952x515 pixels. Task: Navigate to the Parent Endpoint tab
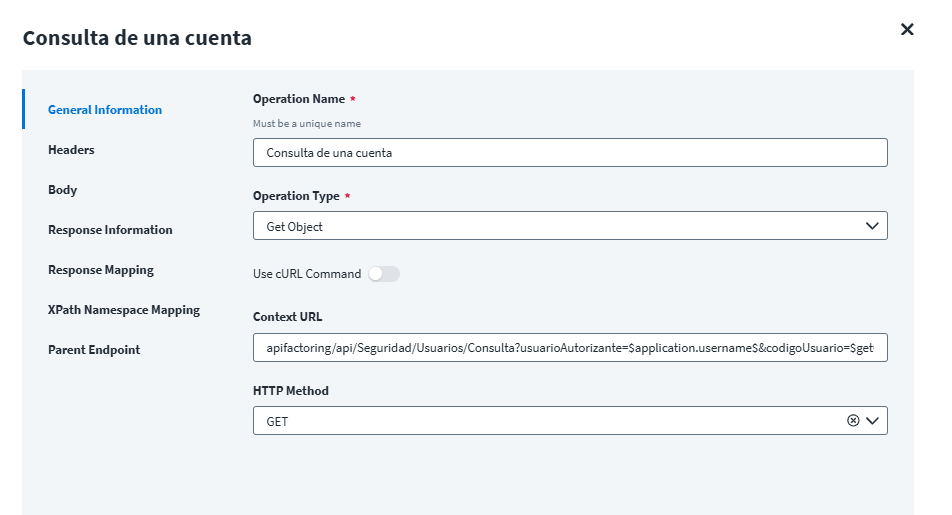(x=94, y=350)
